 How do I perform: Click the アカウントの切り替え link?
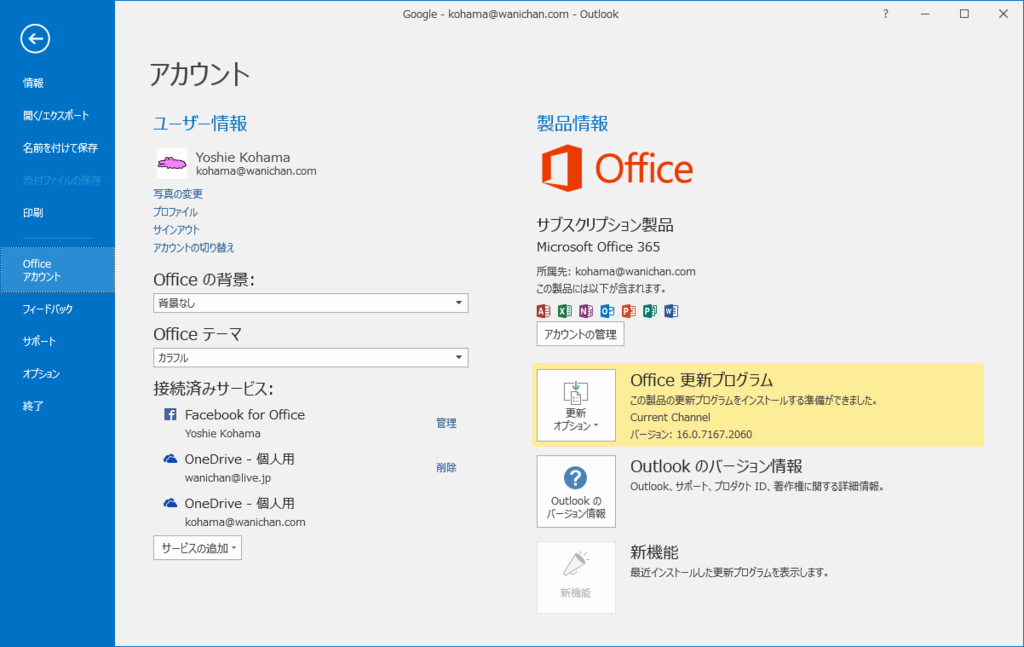coord(193,247)
